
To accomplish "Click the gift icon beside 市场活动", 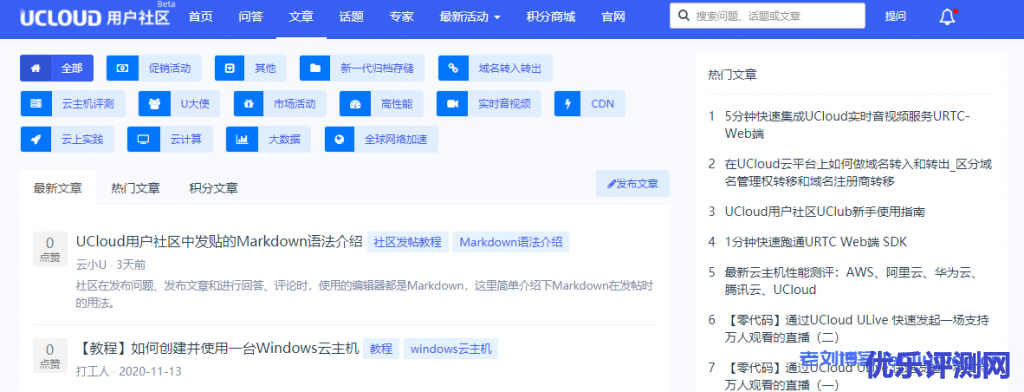I will pyautogui.click(x=249, y=103).
